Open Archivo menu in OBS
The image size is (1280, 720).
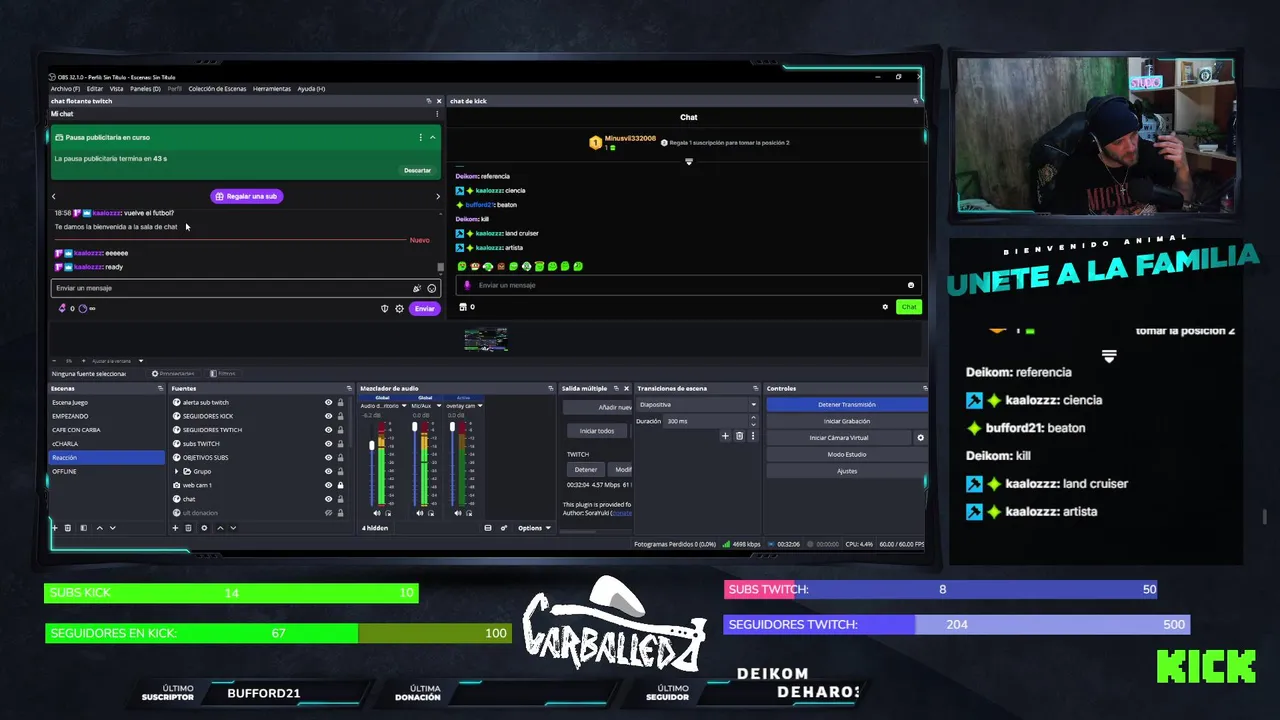[x=65, y=89]
